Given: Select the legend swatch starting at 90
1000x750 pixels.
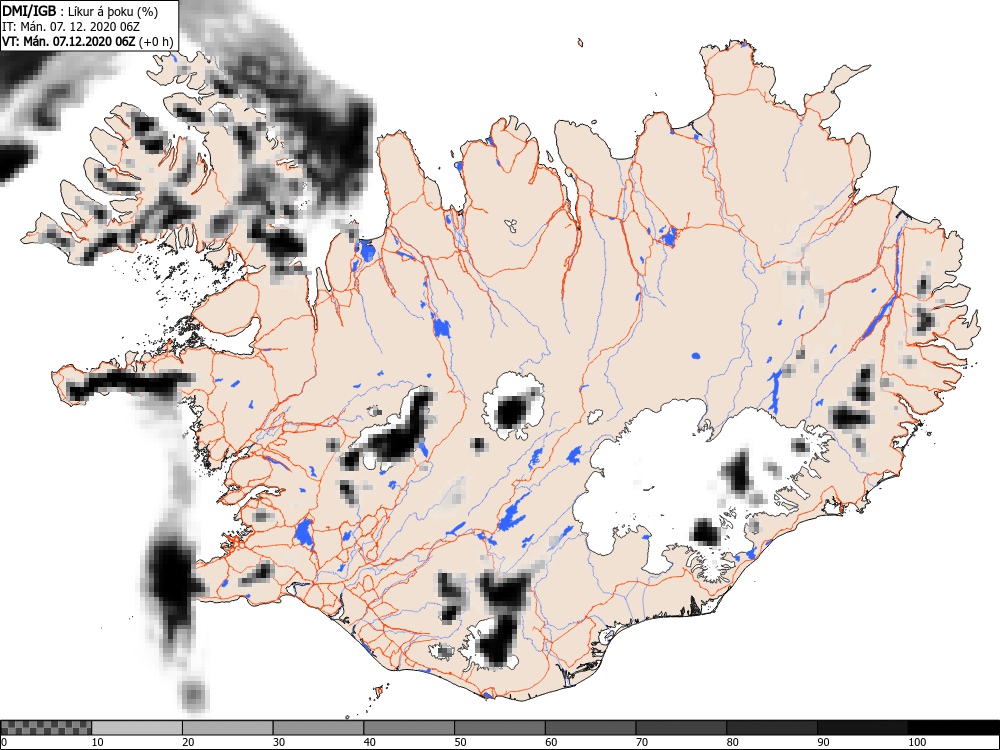Looking at the screenshot, I should pos(862,728).
